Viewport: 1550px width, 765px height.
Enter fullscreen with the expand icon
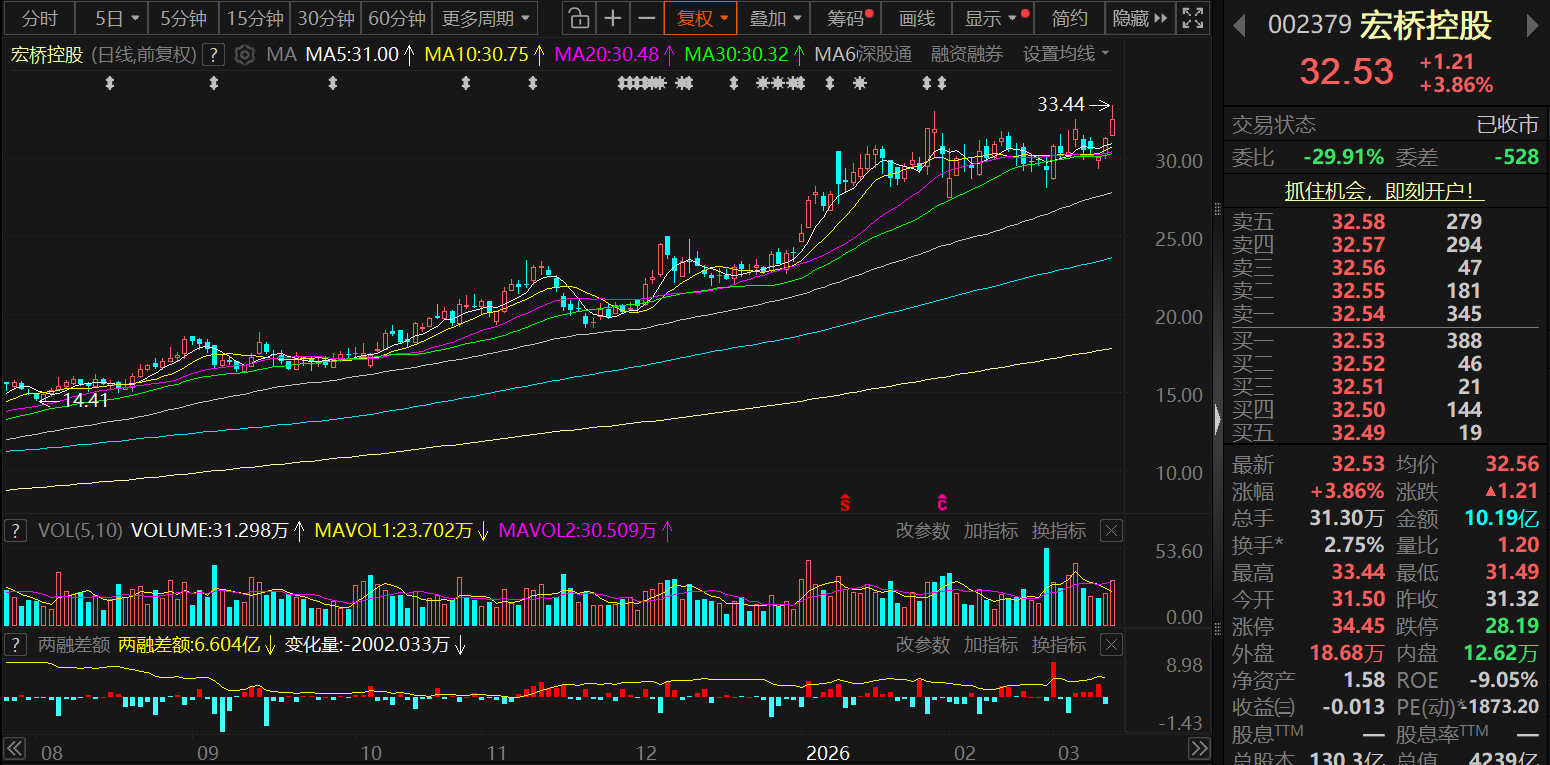(1191, 18)
